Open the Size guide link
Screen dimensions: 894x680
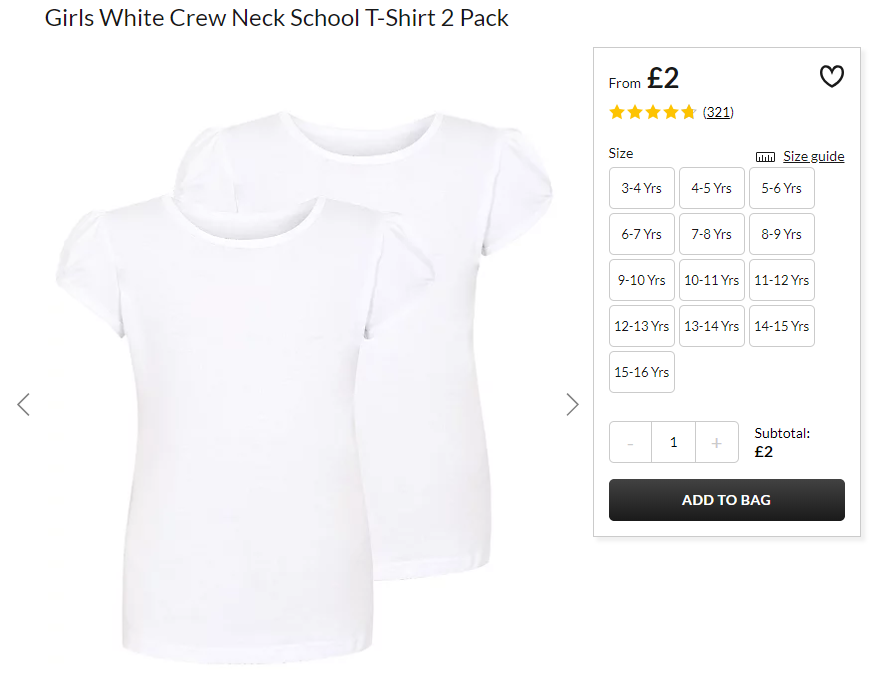click(x=814, y=156)
